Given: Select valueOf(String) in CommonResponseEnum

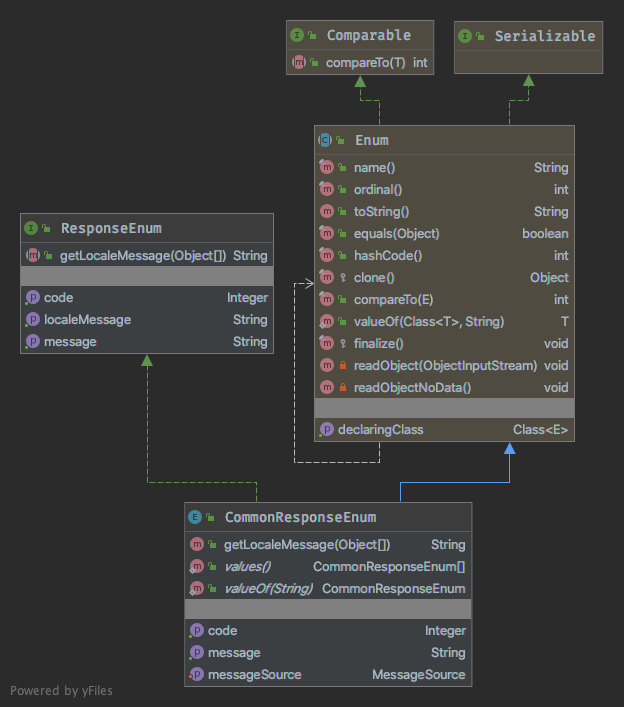Looking at the screenshot, I should (x=267, y=589).
